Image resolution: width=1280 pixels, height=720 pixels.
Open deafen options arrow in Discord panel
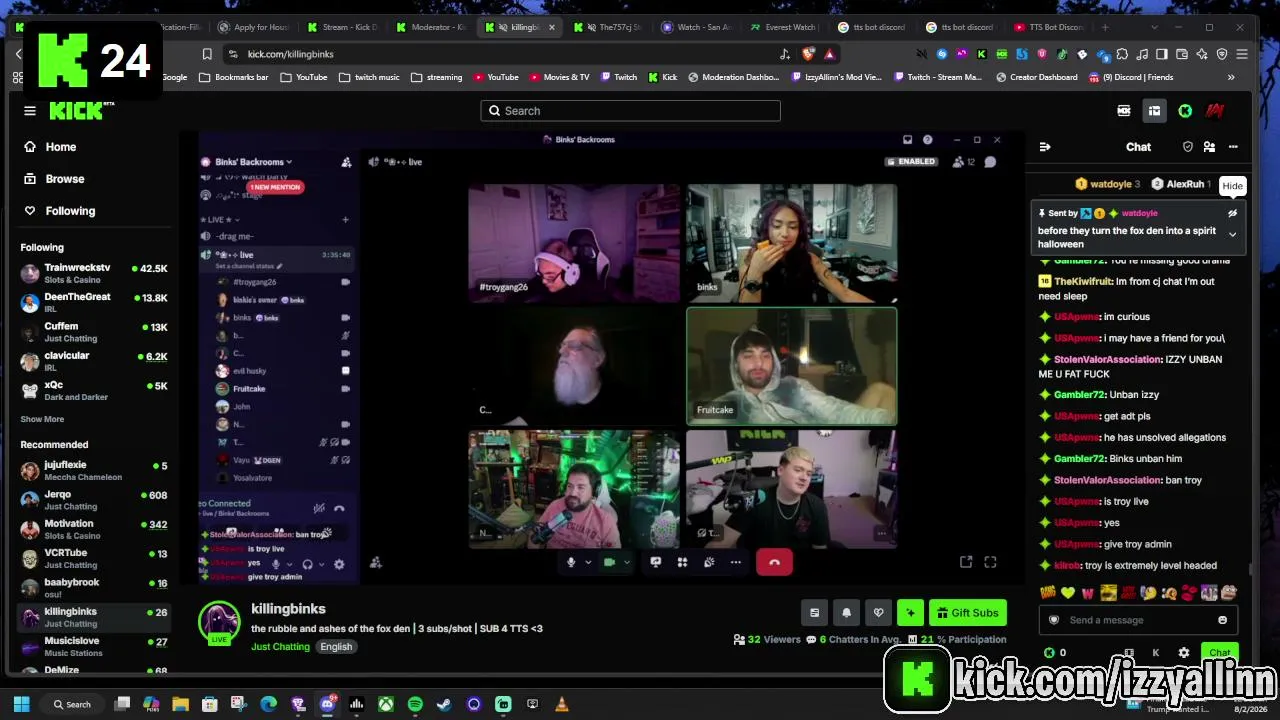click(x=322, y=564)
